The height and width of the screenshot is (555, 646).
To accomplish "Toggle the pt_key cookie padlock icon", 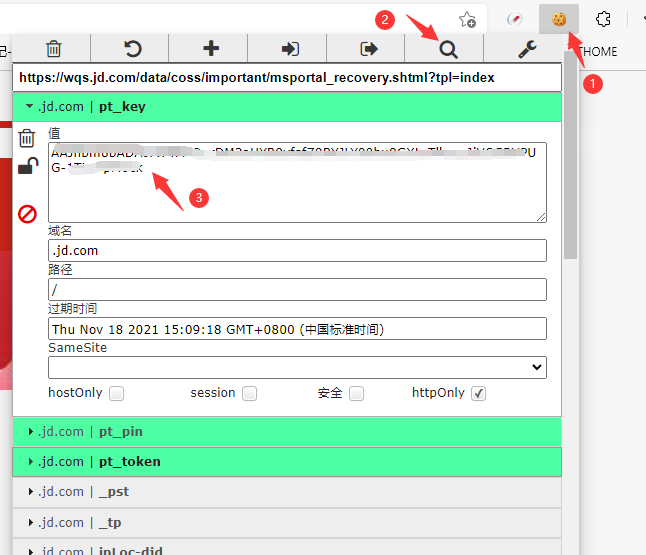I will 28,166.
